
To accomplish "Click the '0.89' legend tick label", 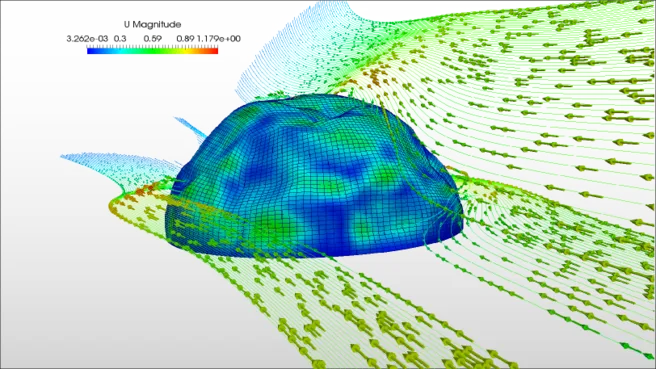I will [185, 39].
